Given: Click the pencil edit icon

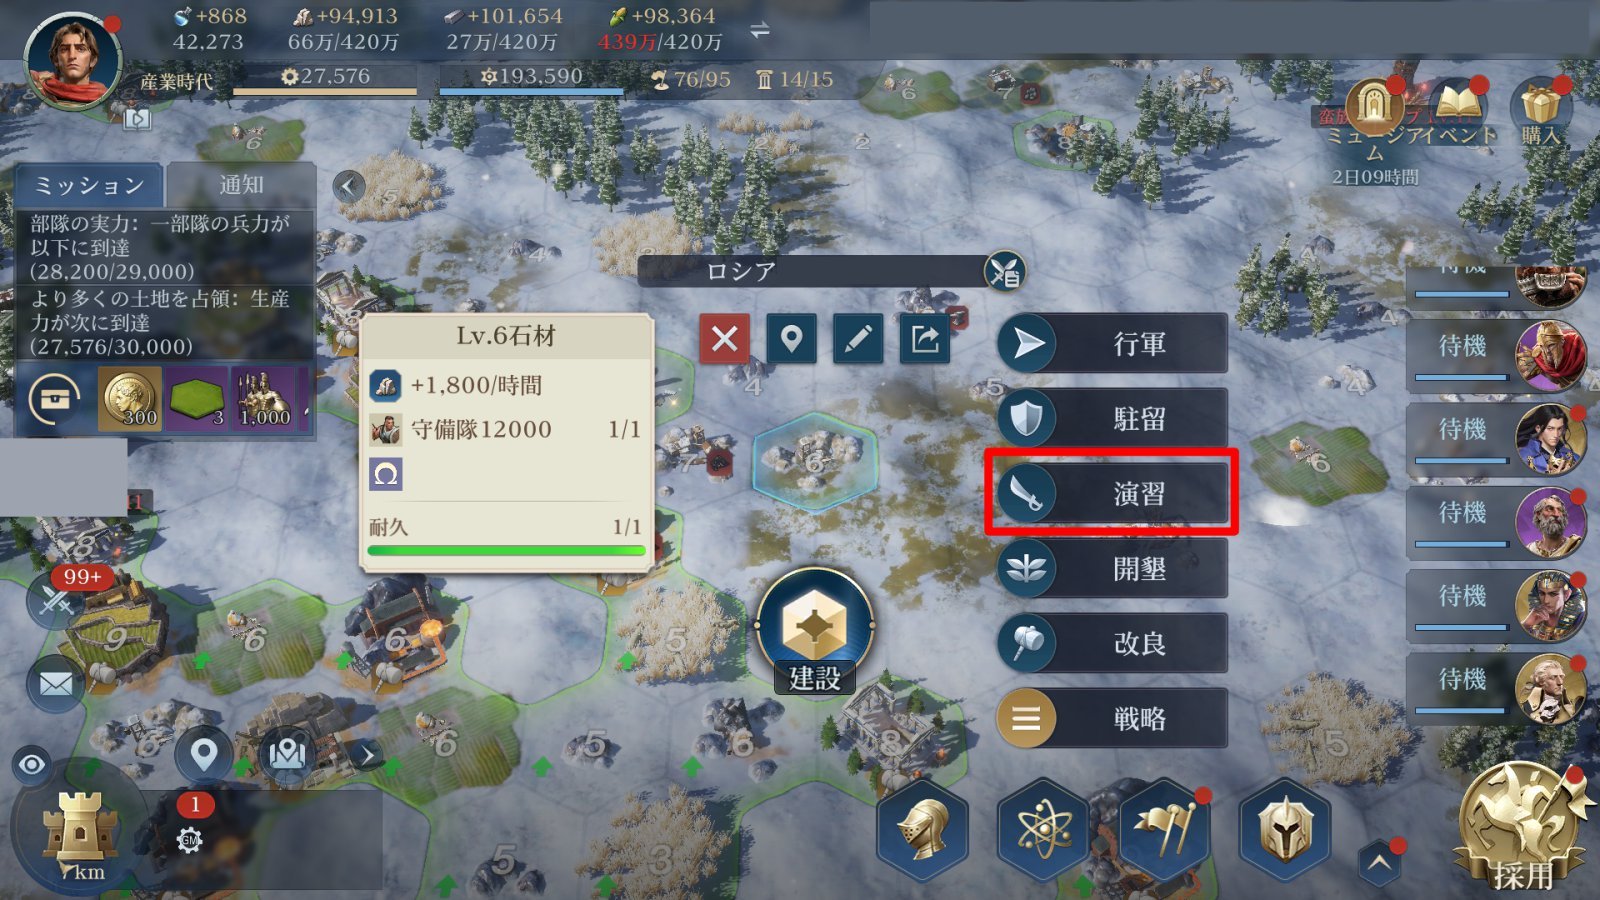Looking at the screenshot, I should click(x=858, y=339).
